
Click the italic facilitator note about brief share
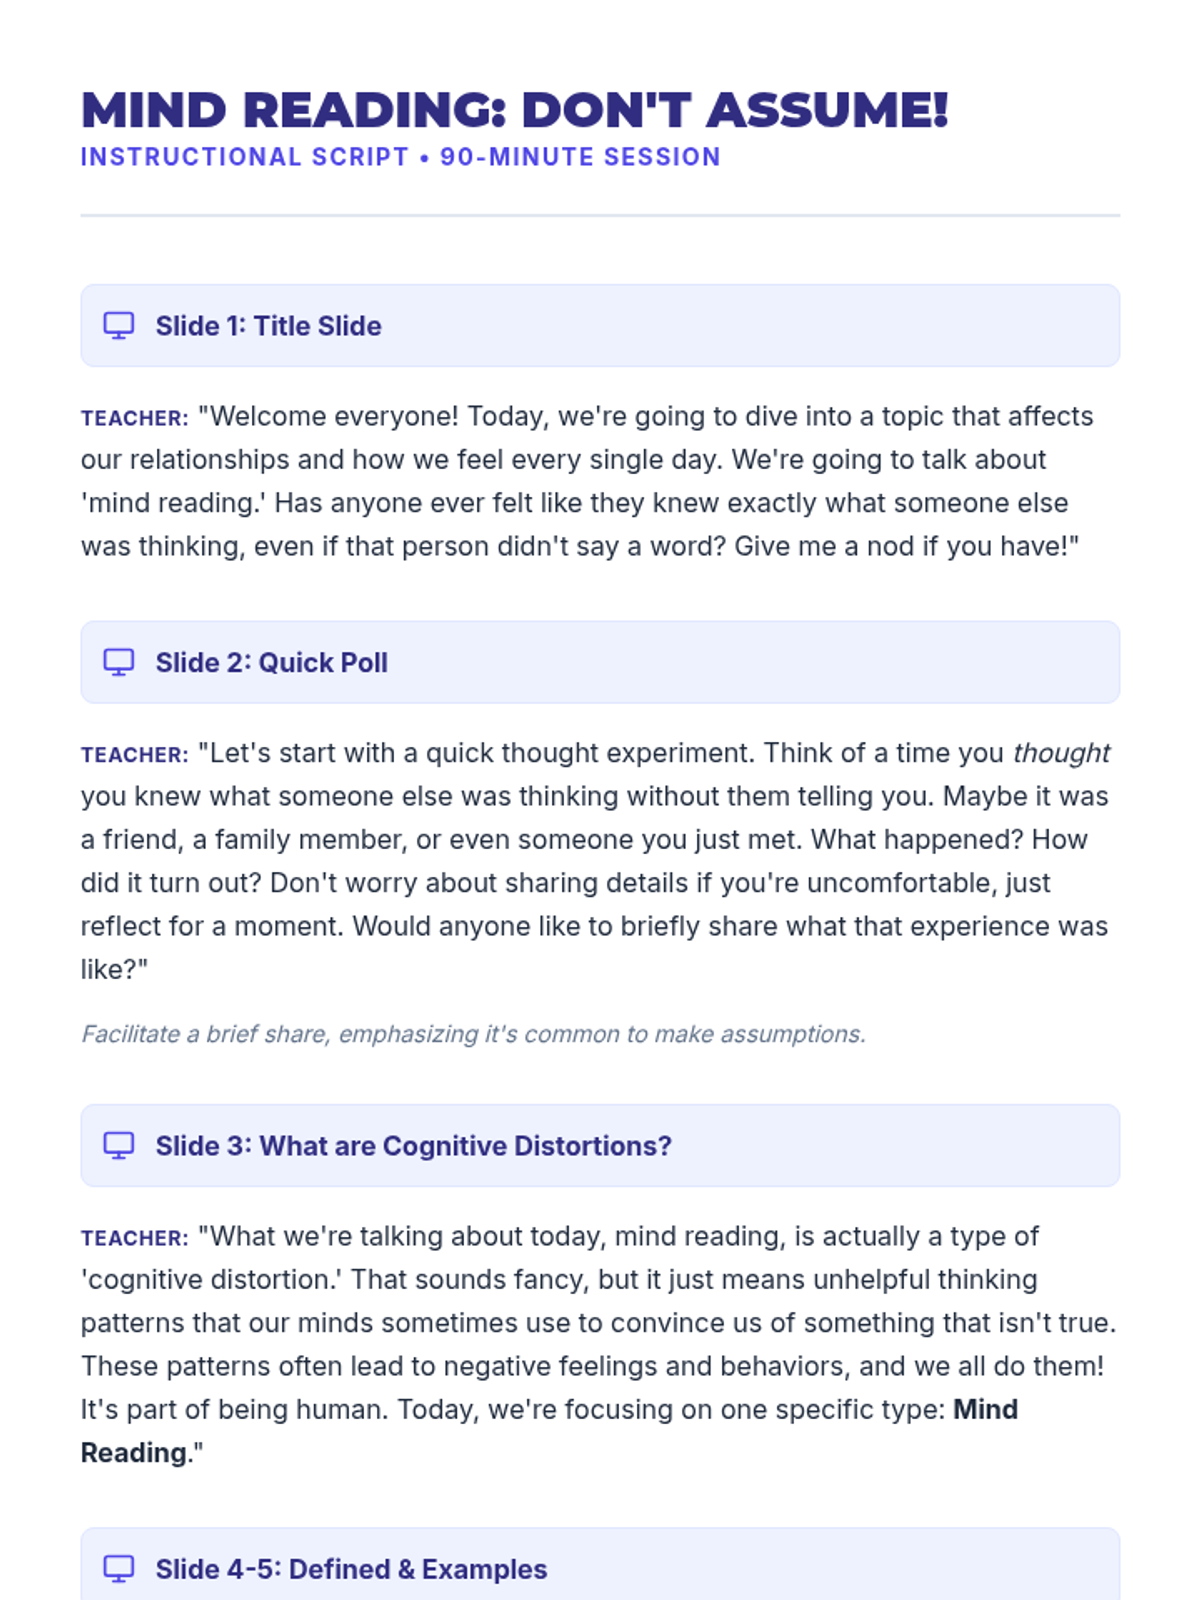[473, 1034]
